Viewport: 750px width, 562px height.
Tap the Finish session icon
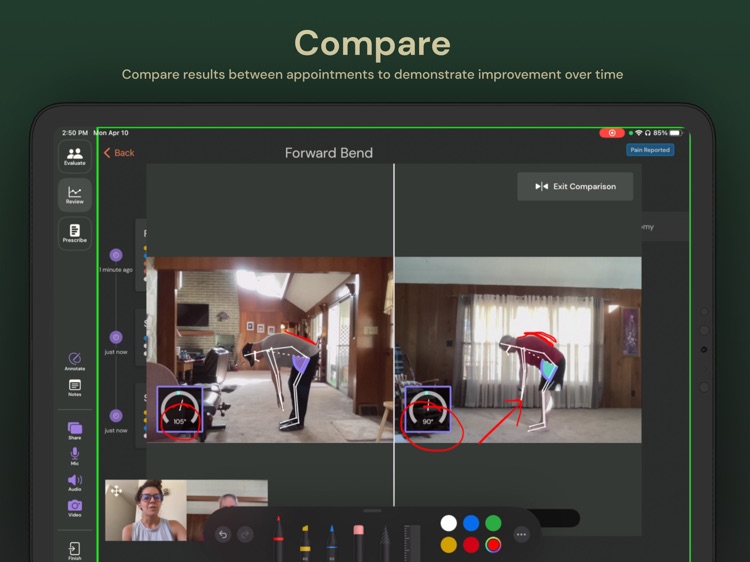click(x=75, y=551)
